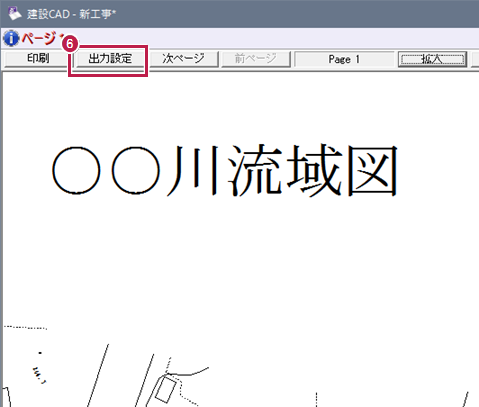Viewport: 479px width, 407px height.
Task: Click the red numbered 6 step badge
Action: [70, 44]
